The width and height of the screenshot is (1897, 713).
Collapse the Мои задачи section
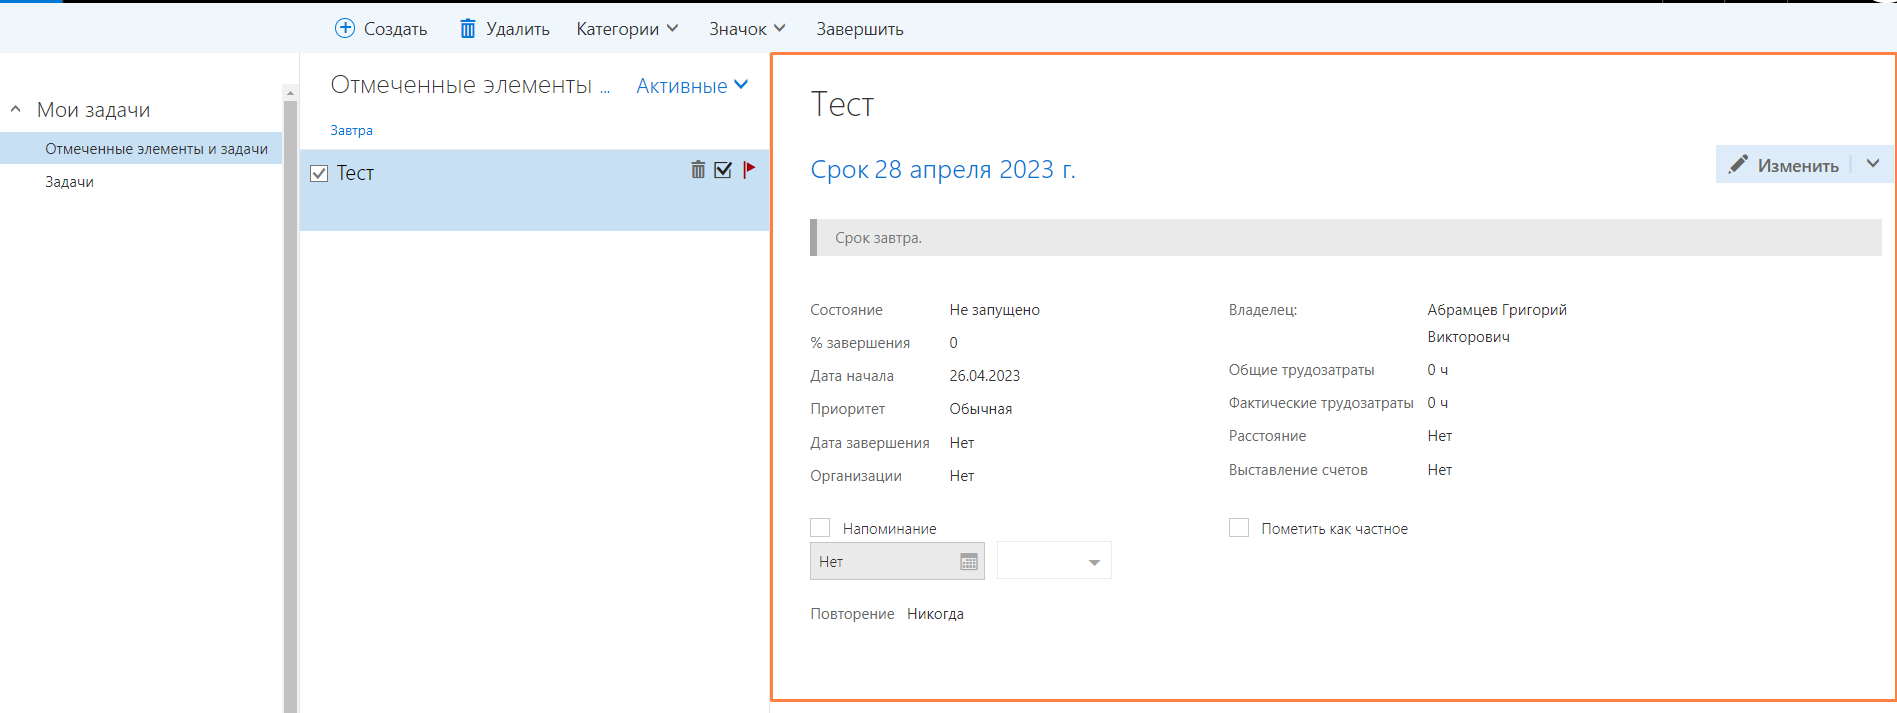pyautogui.click(x=16, y=109)
